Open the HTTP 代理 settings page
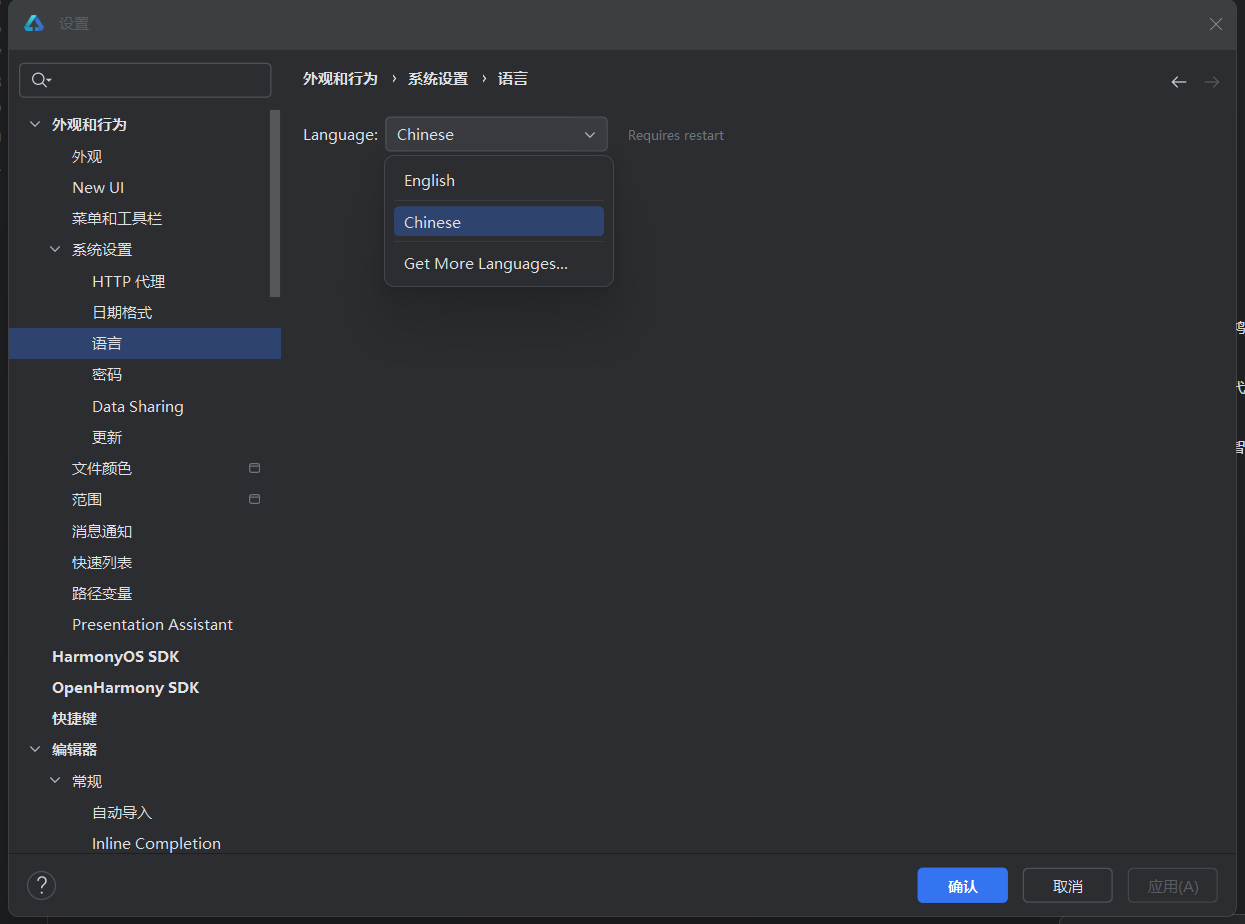 tap(128, 282)
